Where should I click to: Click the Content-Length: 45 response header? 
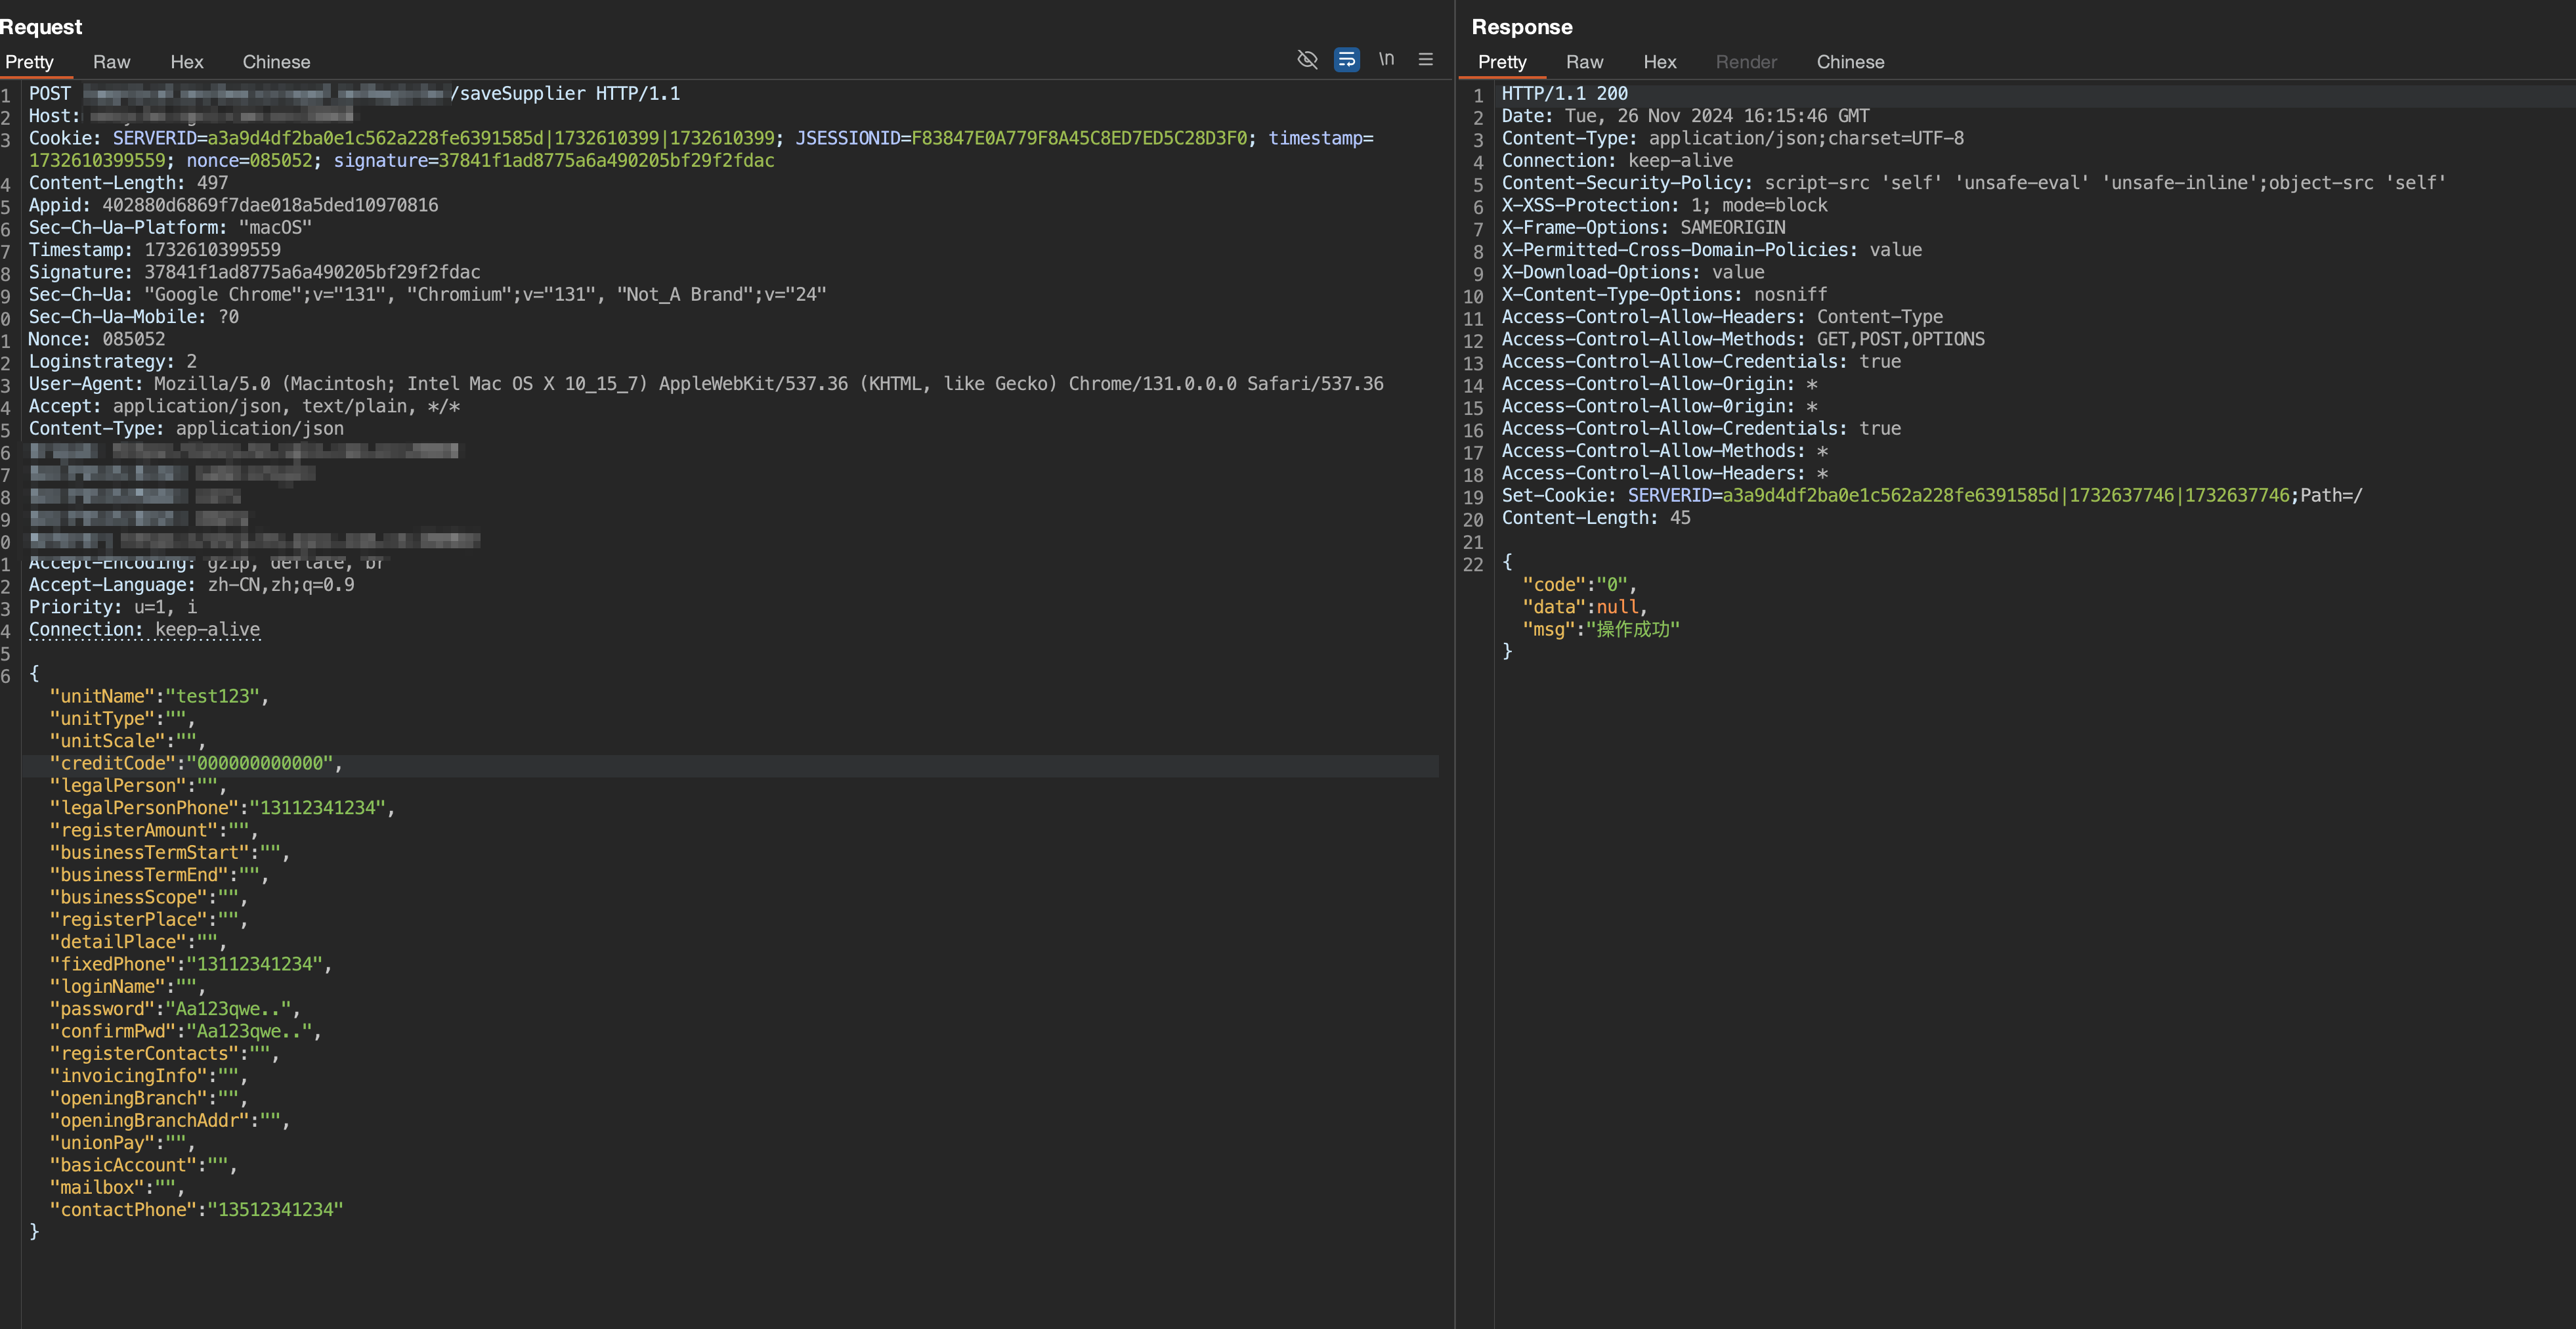click(1596, 518)
